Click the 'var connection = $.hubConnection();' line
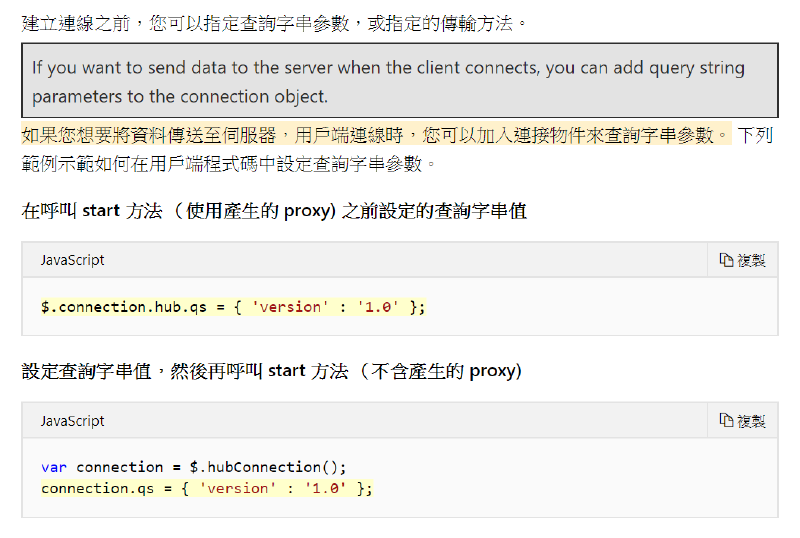Screen dimensions: 800x538 click(195, 467)
